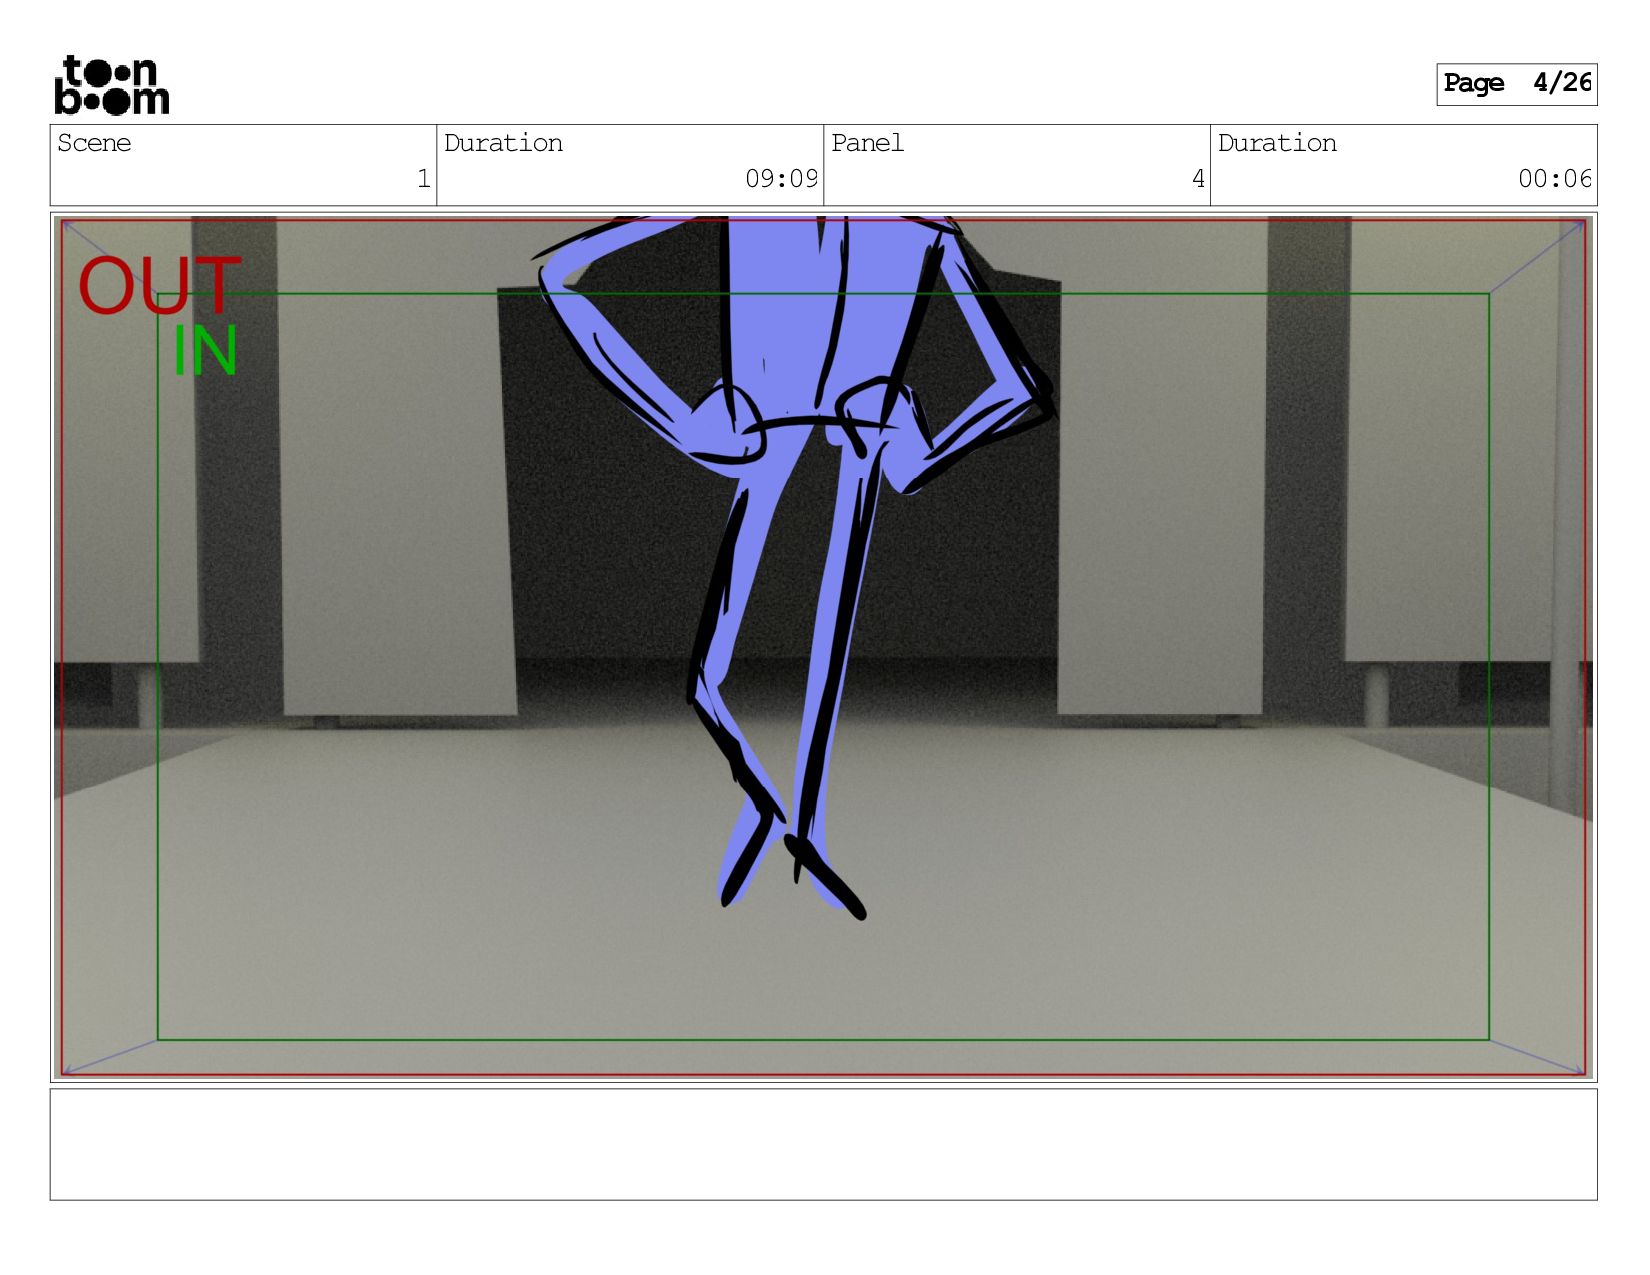1650x1275 pixels.
Task: Click the empty caption box below panel
Action: tap(823, 1144)
